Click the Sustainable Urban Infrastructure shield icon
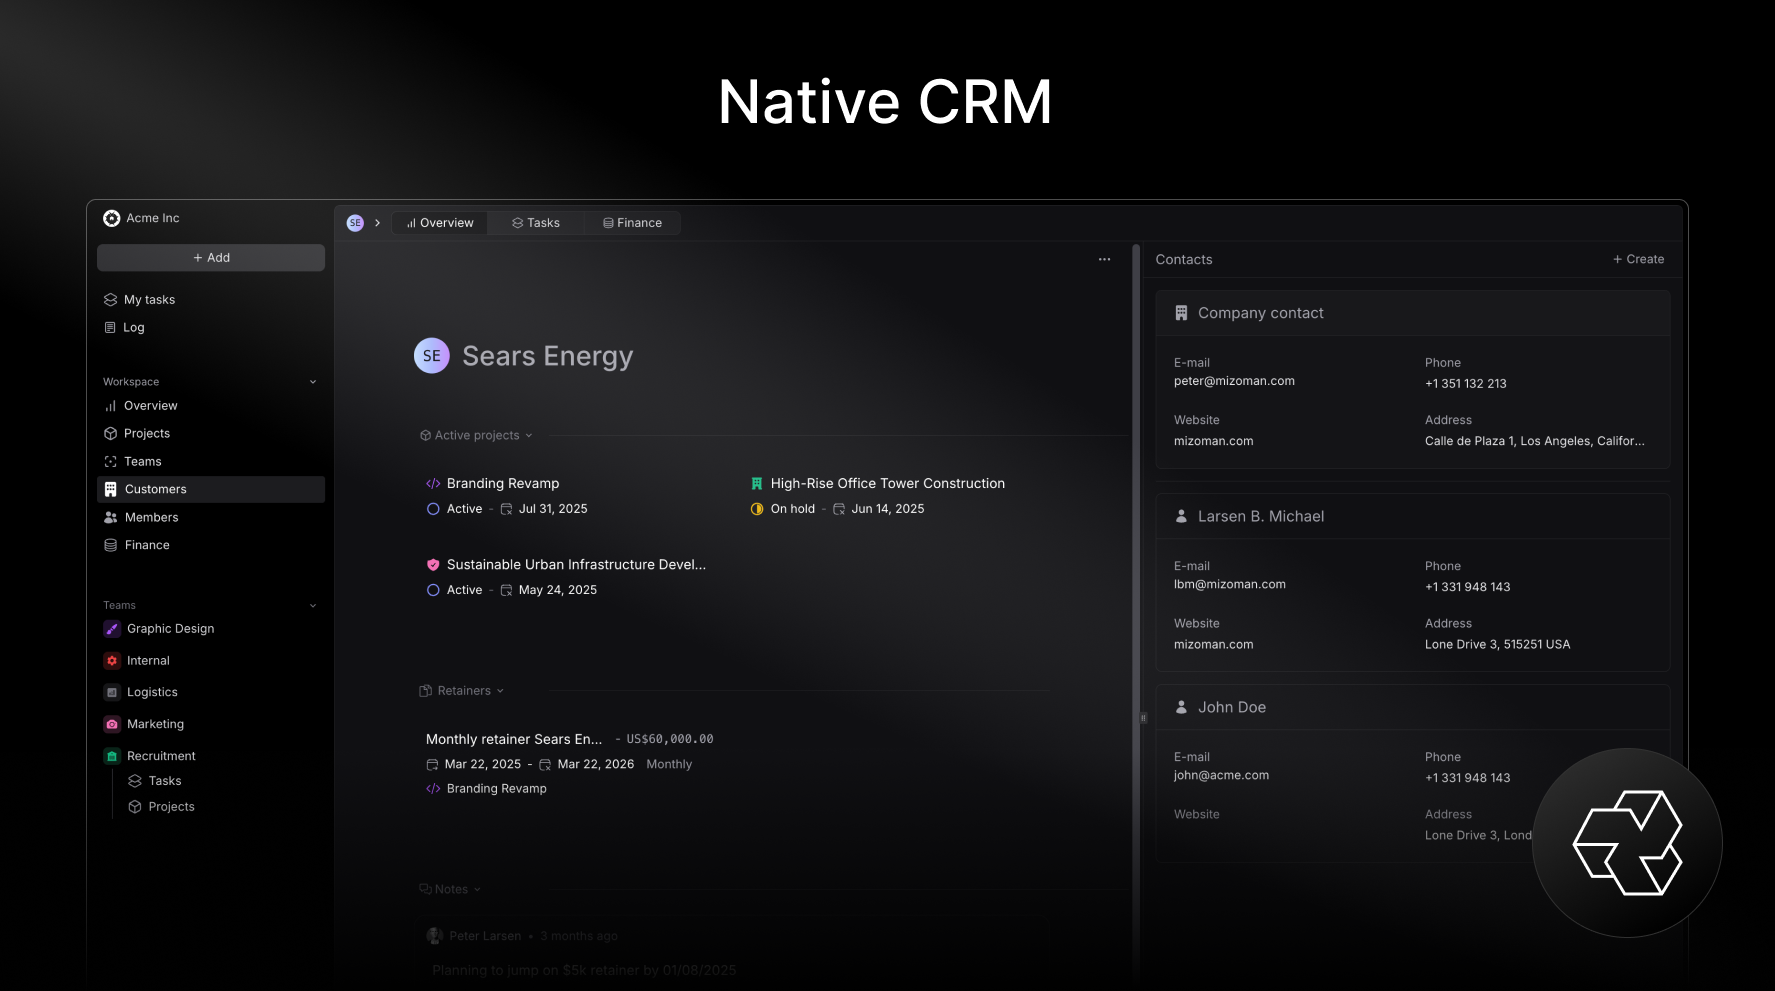 coord(433,565)
